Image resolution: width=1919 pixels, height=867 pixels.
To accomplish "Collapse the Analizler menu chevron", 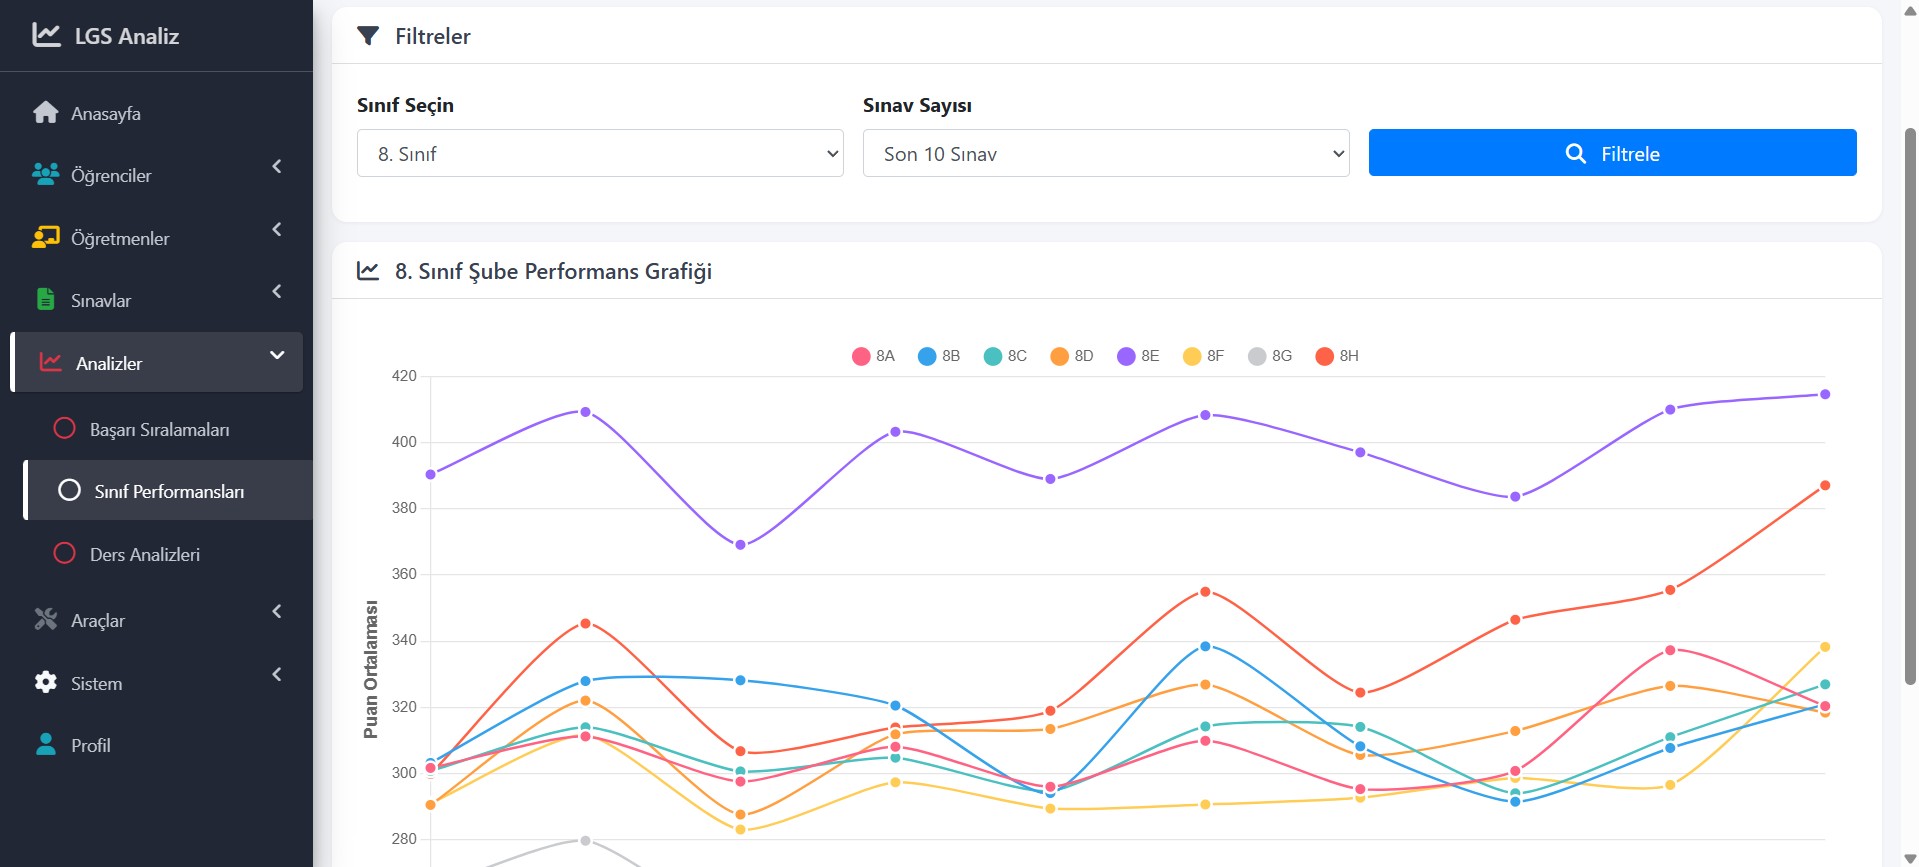I will (277, 356).
